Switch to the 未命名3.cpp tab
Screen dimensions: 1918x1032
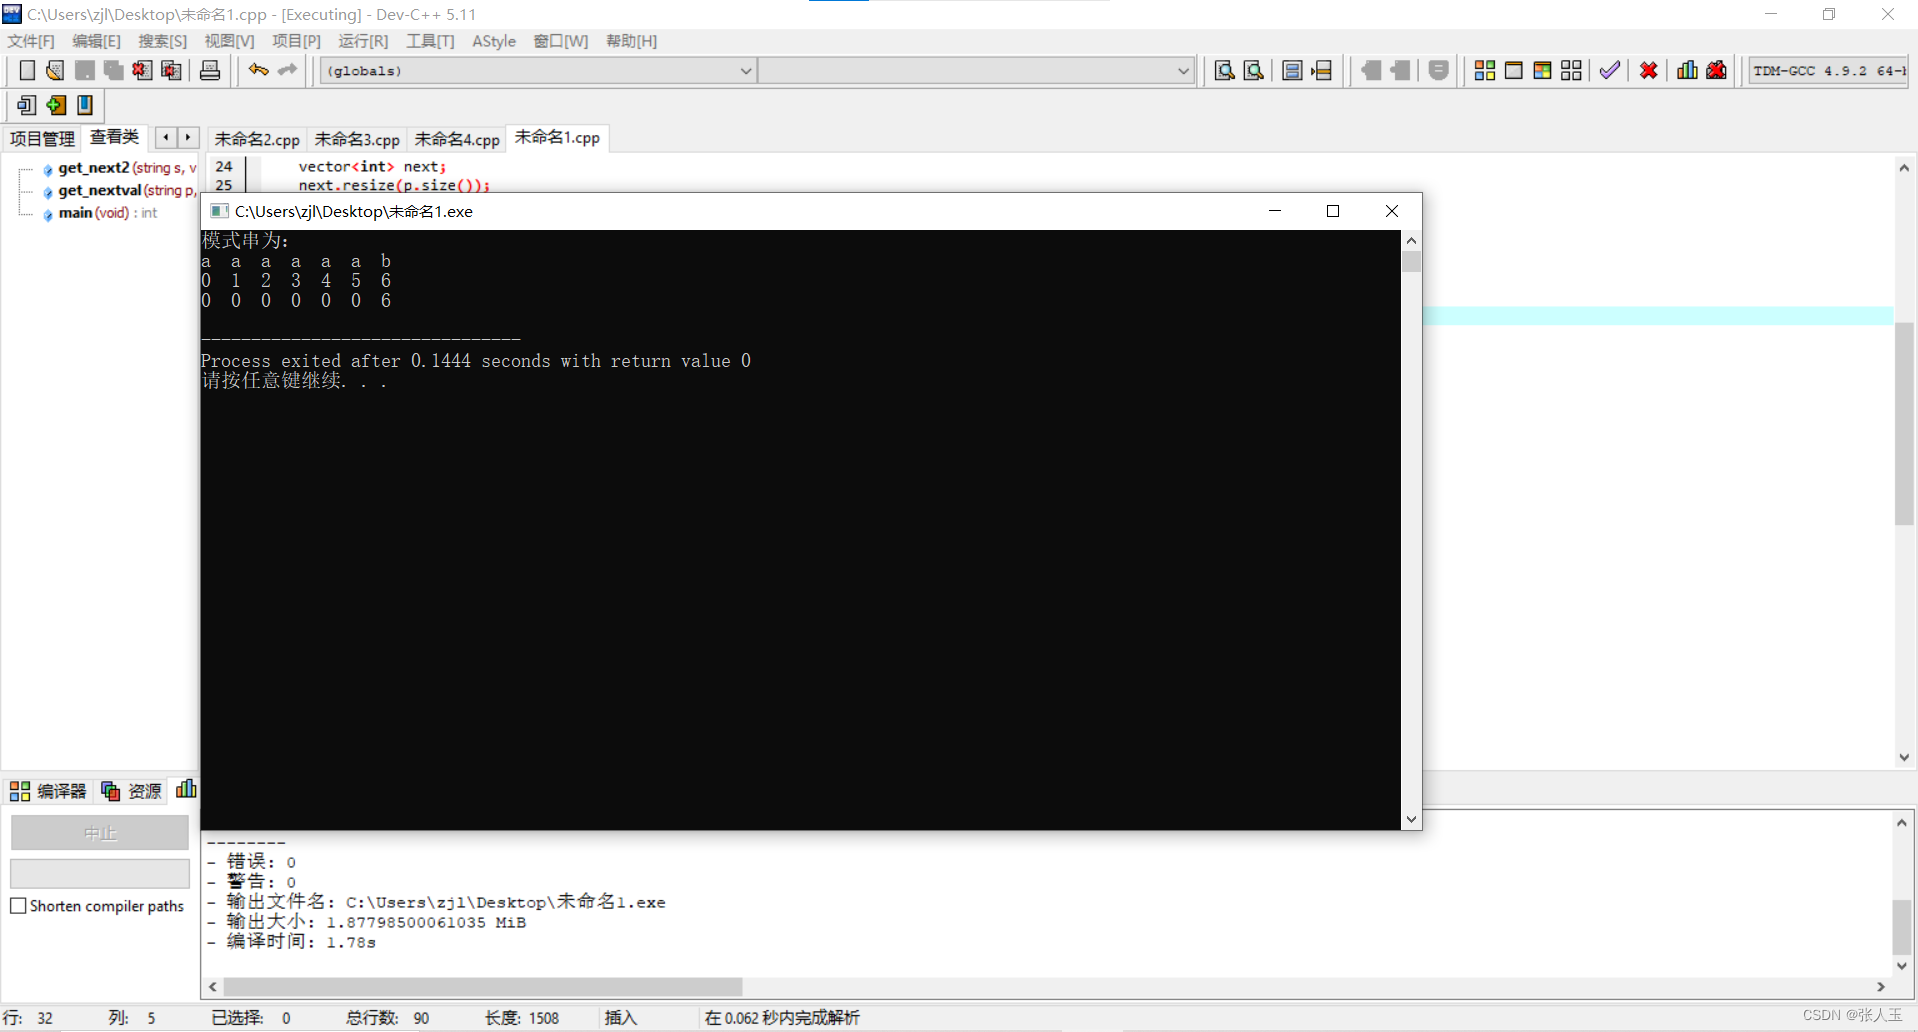tap(356, 139)
